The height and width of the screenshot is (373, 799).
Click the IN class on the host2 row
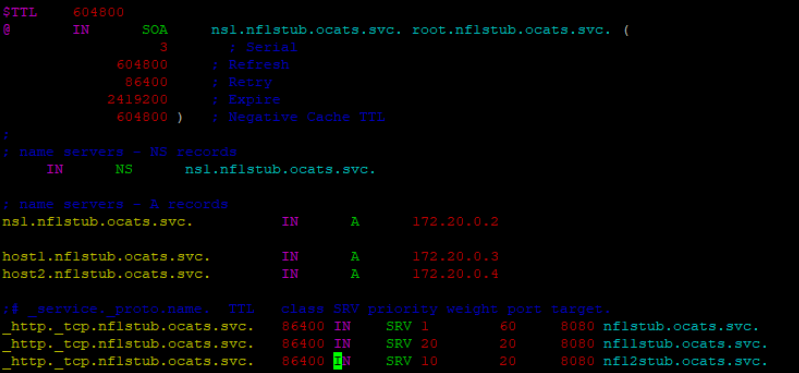(x=290, y=274)
